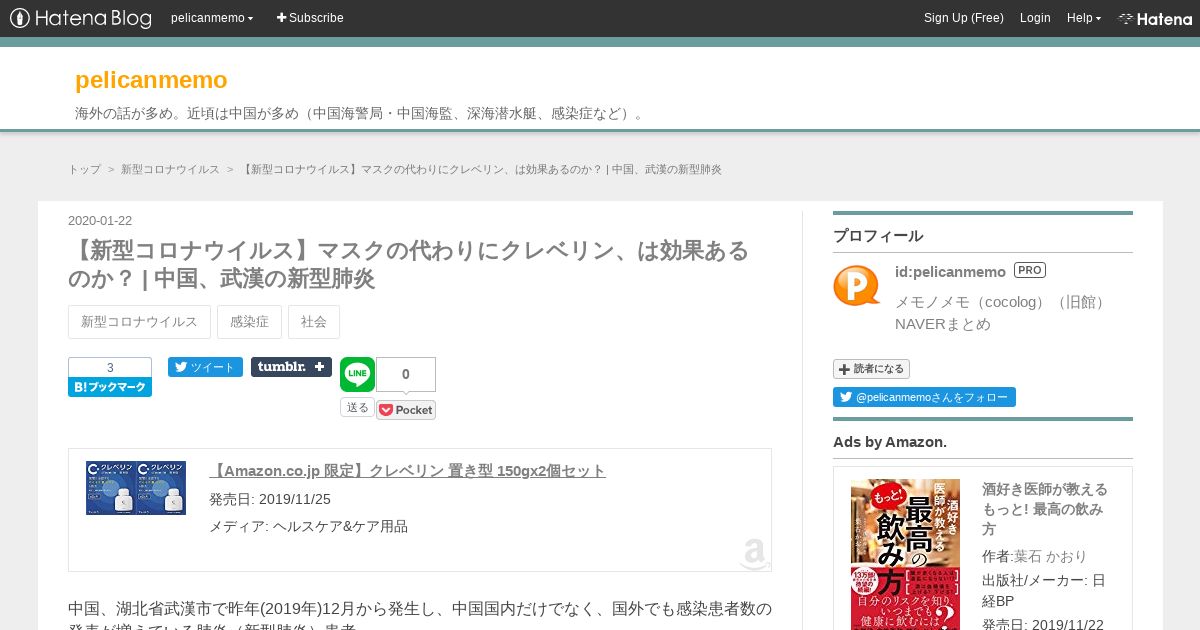The image size is (1200, 630).
Task: Open the pelicanmemo blog title
Action: click(x=151, y=80)
